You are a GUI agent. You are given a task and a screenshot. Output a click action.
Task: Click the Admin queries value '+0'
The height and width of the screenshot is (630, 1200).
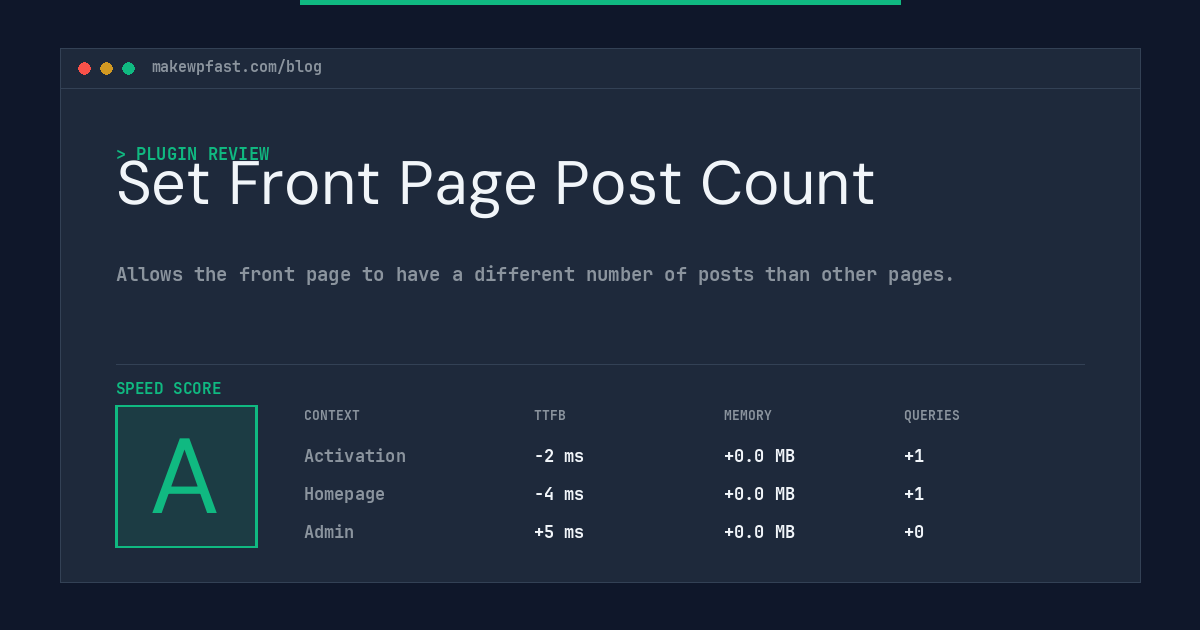tap(914, 532)
